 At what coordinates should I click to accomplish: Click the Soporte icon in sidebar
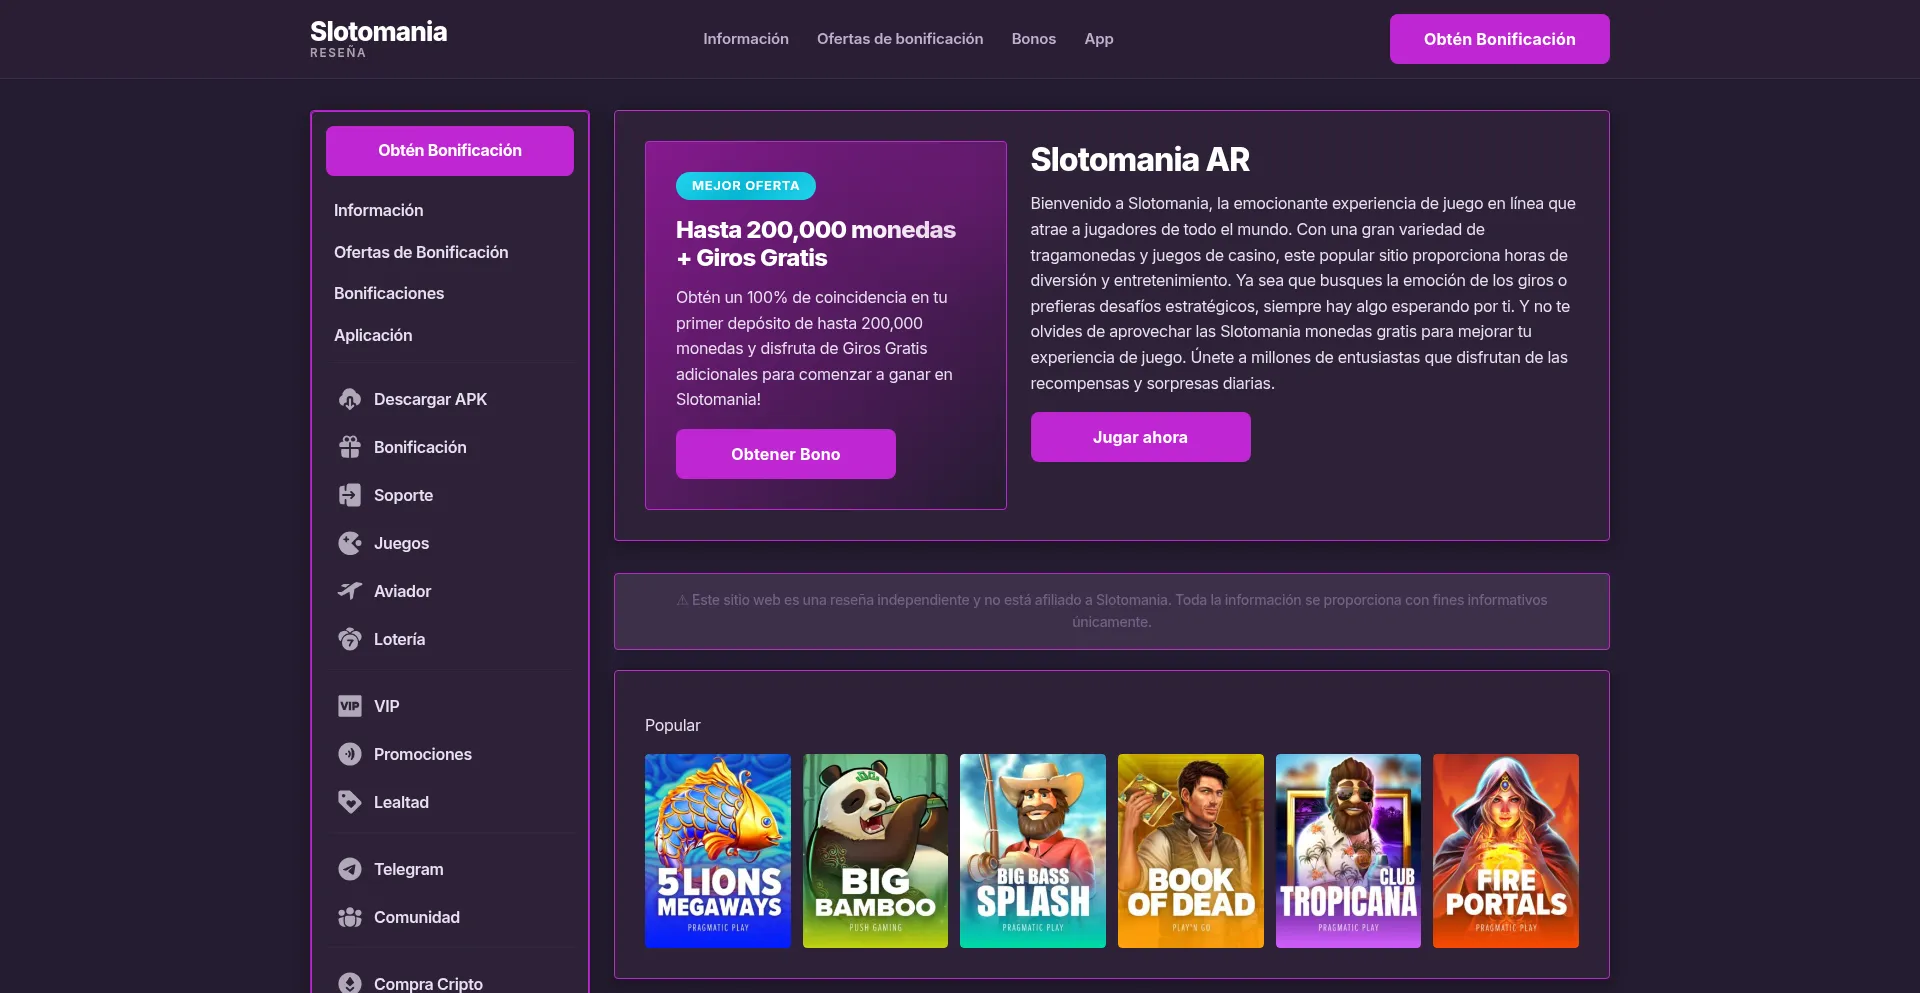tap(349, 495)
